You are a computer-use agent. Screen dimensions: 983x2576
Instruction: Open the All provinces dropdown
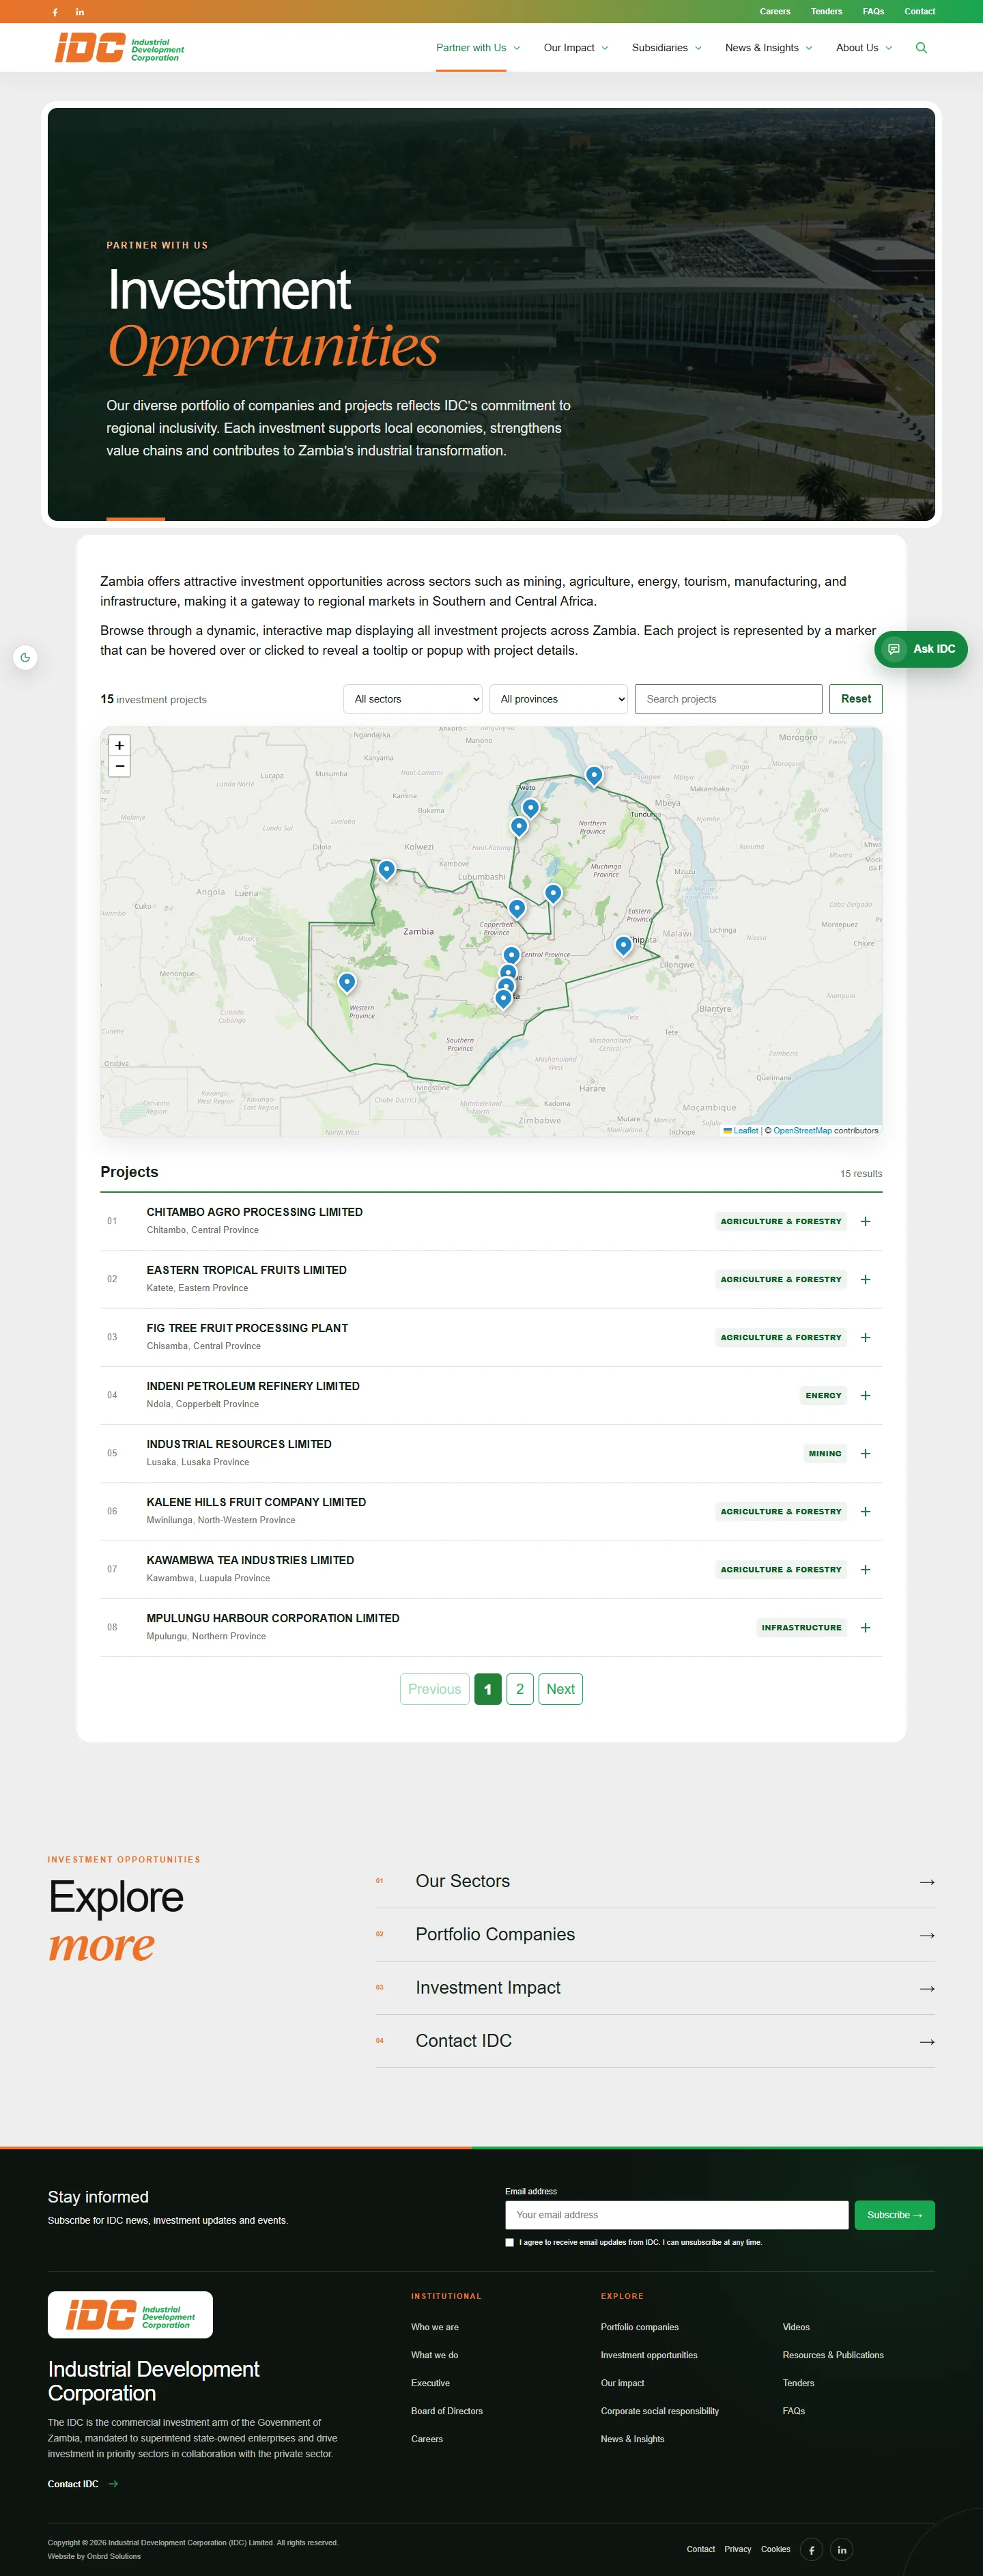tap(559, 699)
